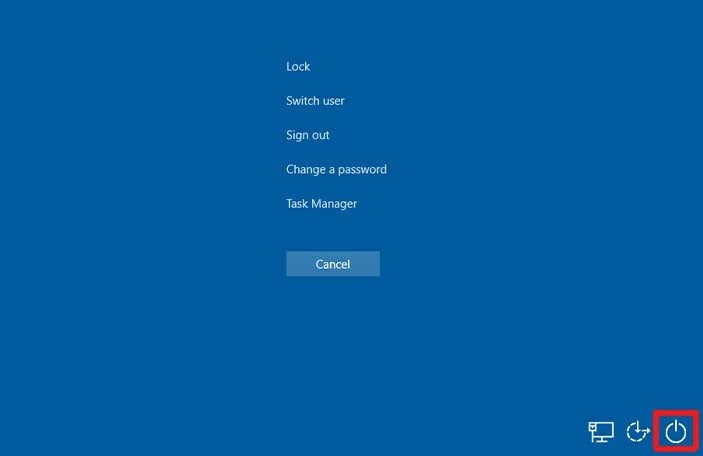The image size is (703, 456).
Task: Lock the computer
Action: [x=298, y=67]
